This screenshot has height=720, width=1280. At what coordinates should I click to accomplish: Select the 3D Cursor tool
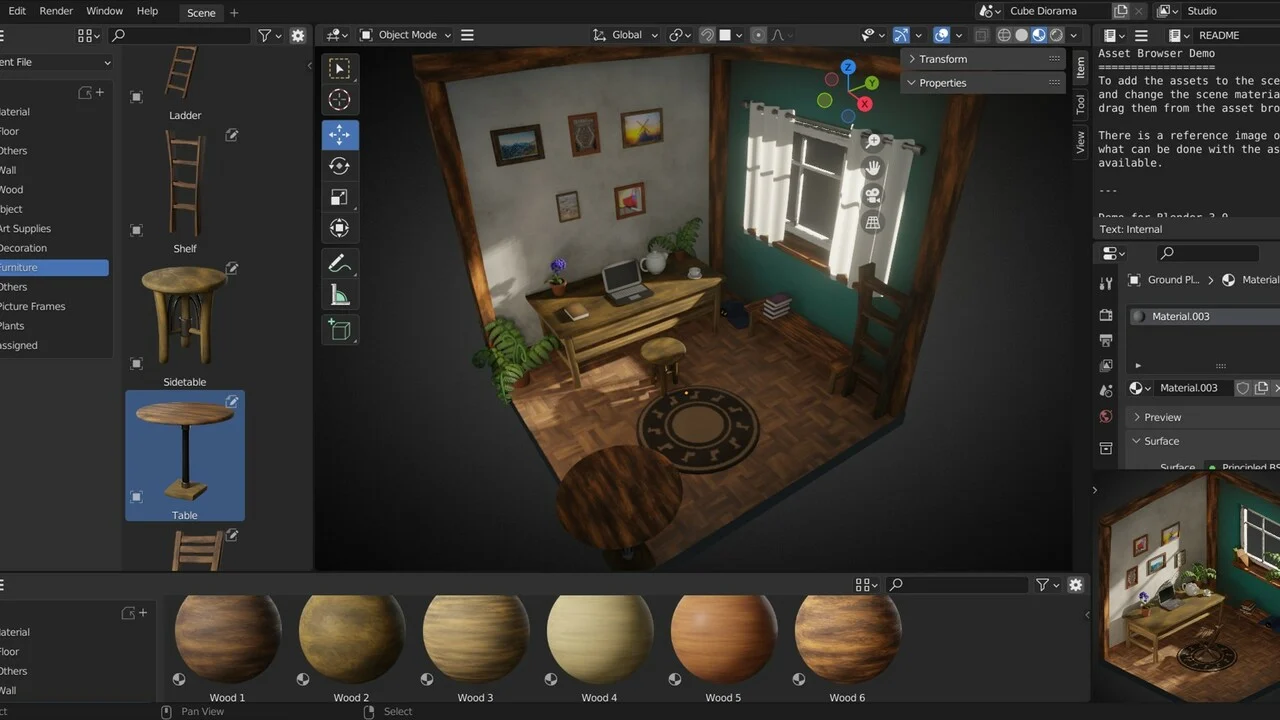click(x=340, y=99)
